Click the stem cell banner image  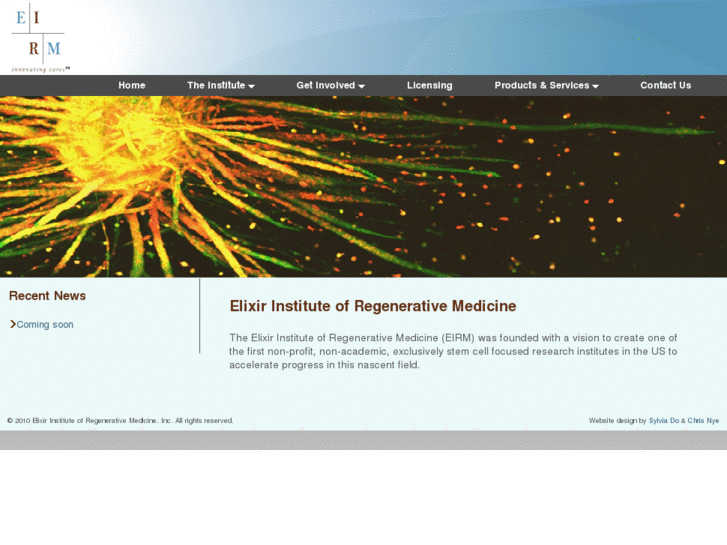point(364,186)
